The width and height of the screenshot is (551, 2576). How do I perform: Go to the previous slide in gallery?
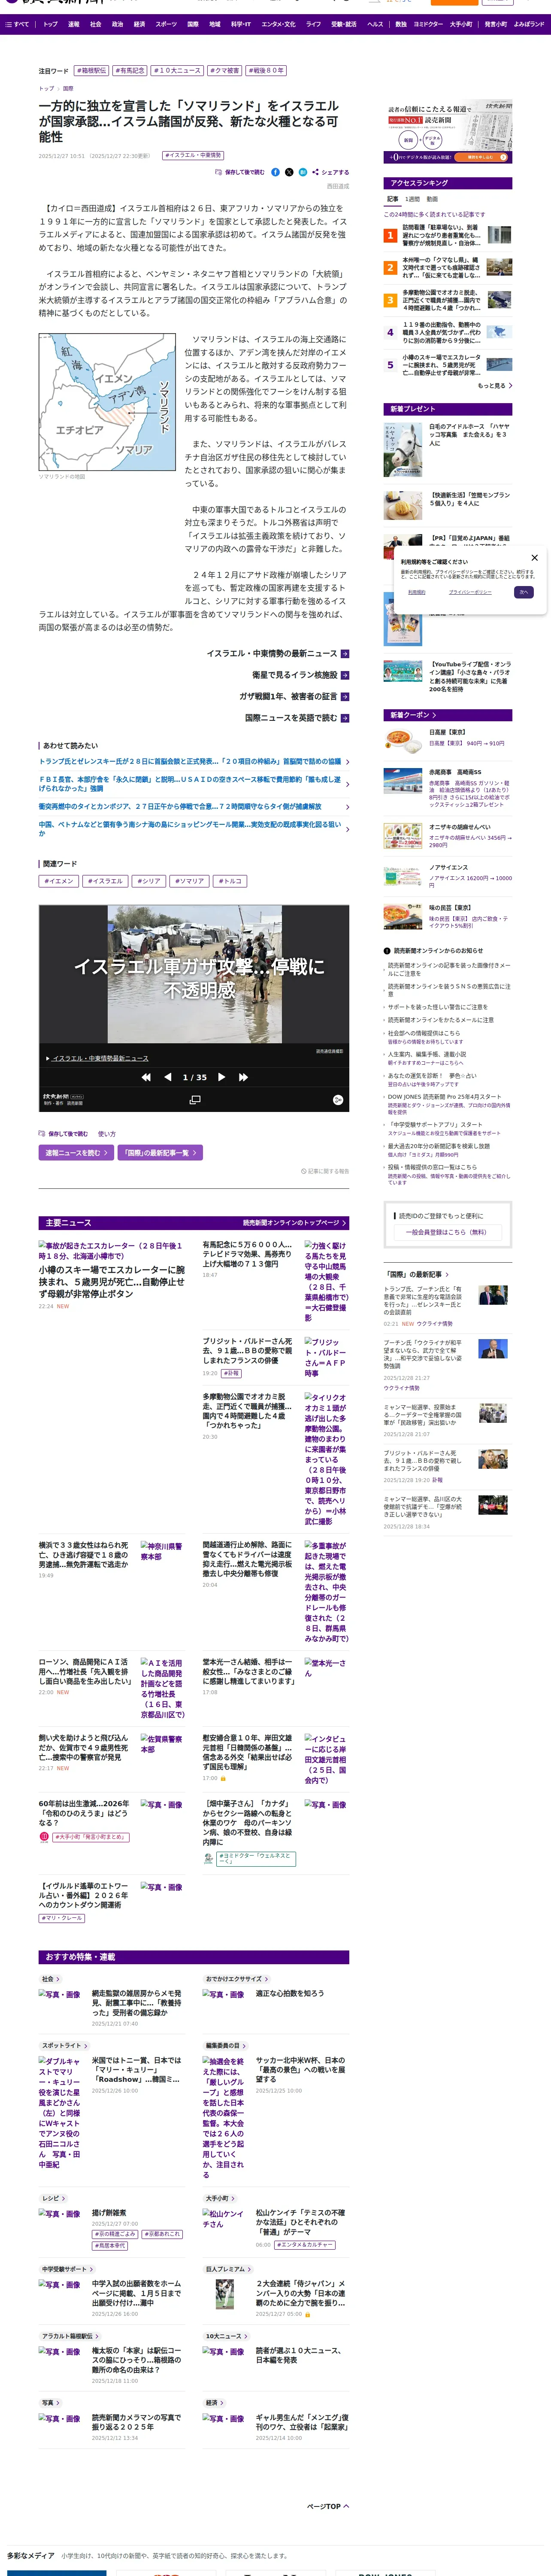[x=167, y=1077]
